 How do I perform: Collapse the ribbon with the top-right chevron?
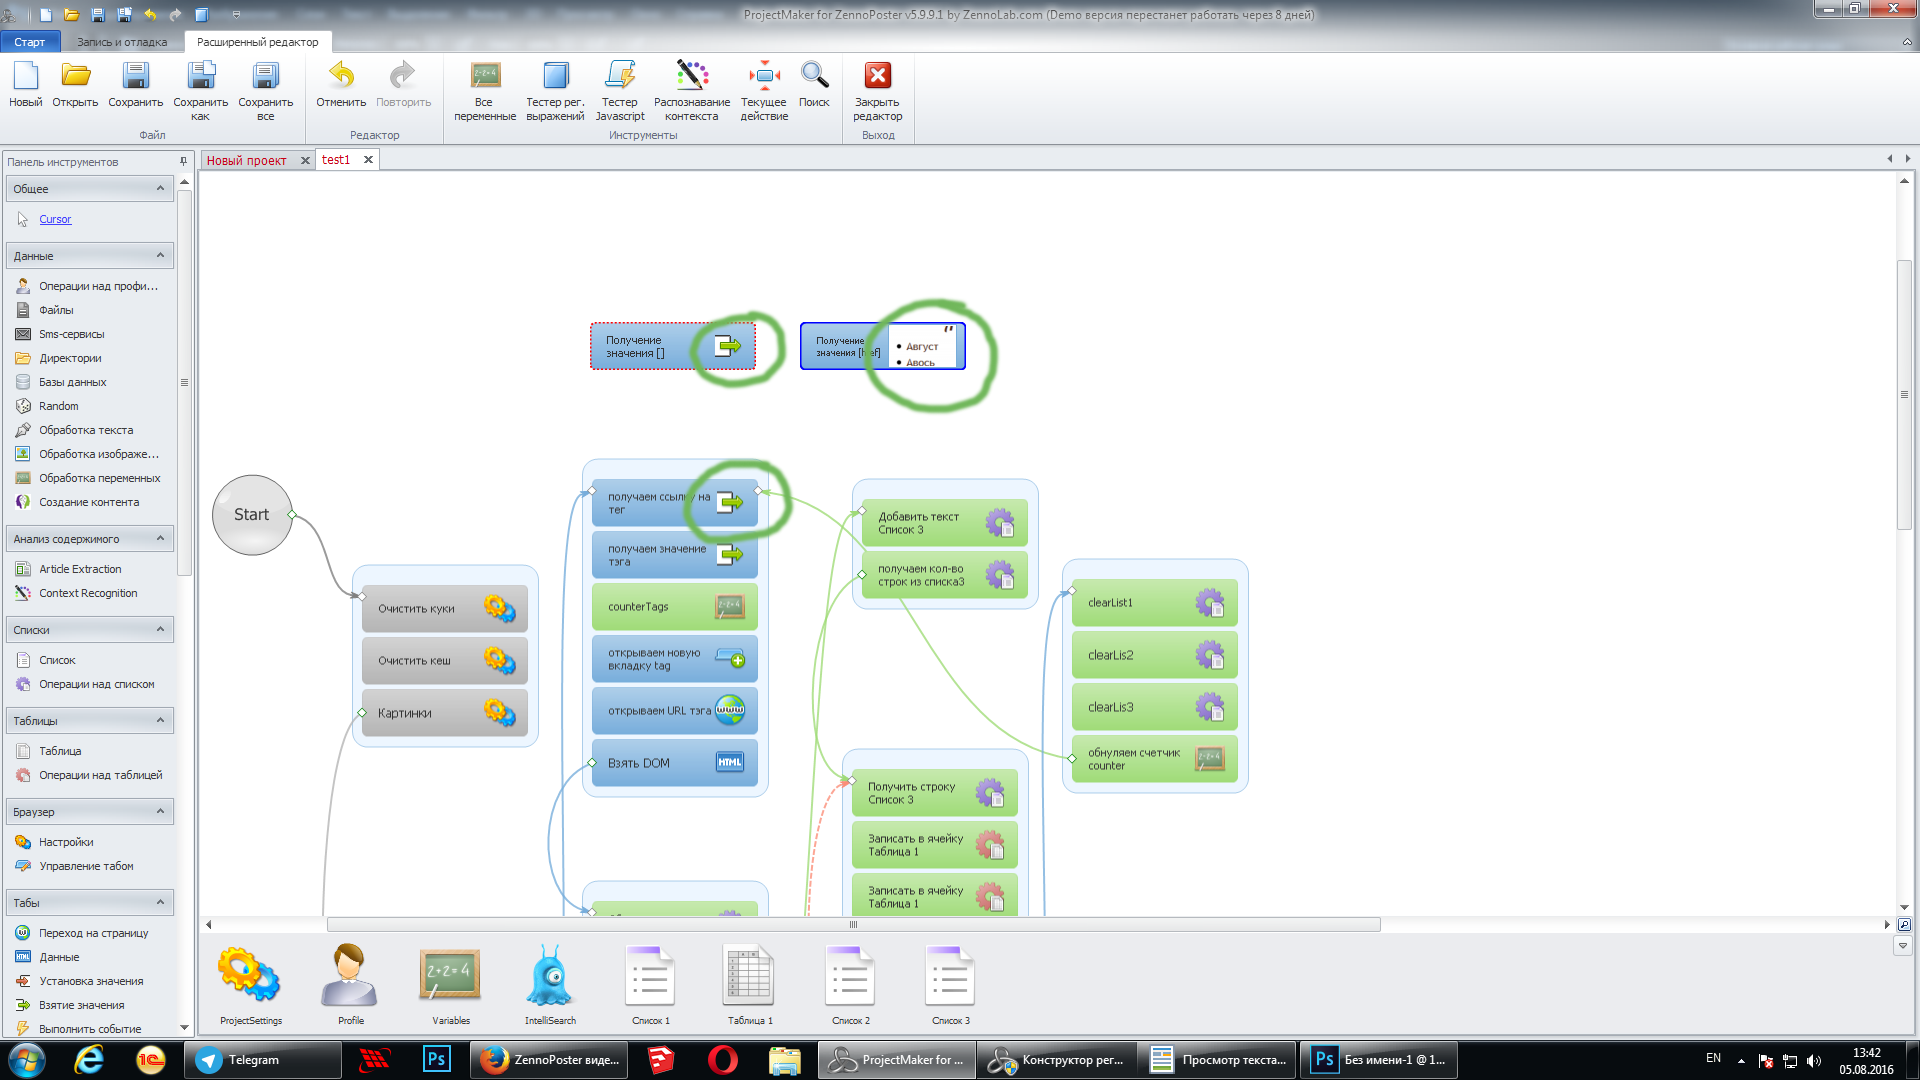1906,42
